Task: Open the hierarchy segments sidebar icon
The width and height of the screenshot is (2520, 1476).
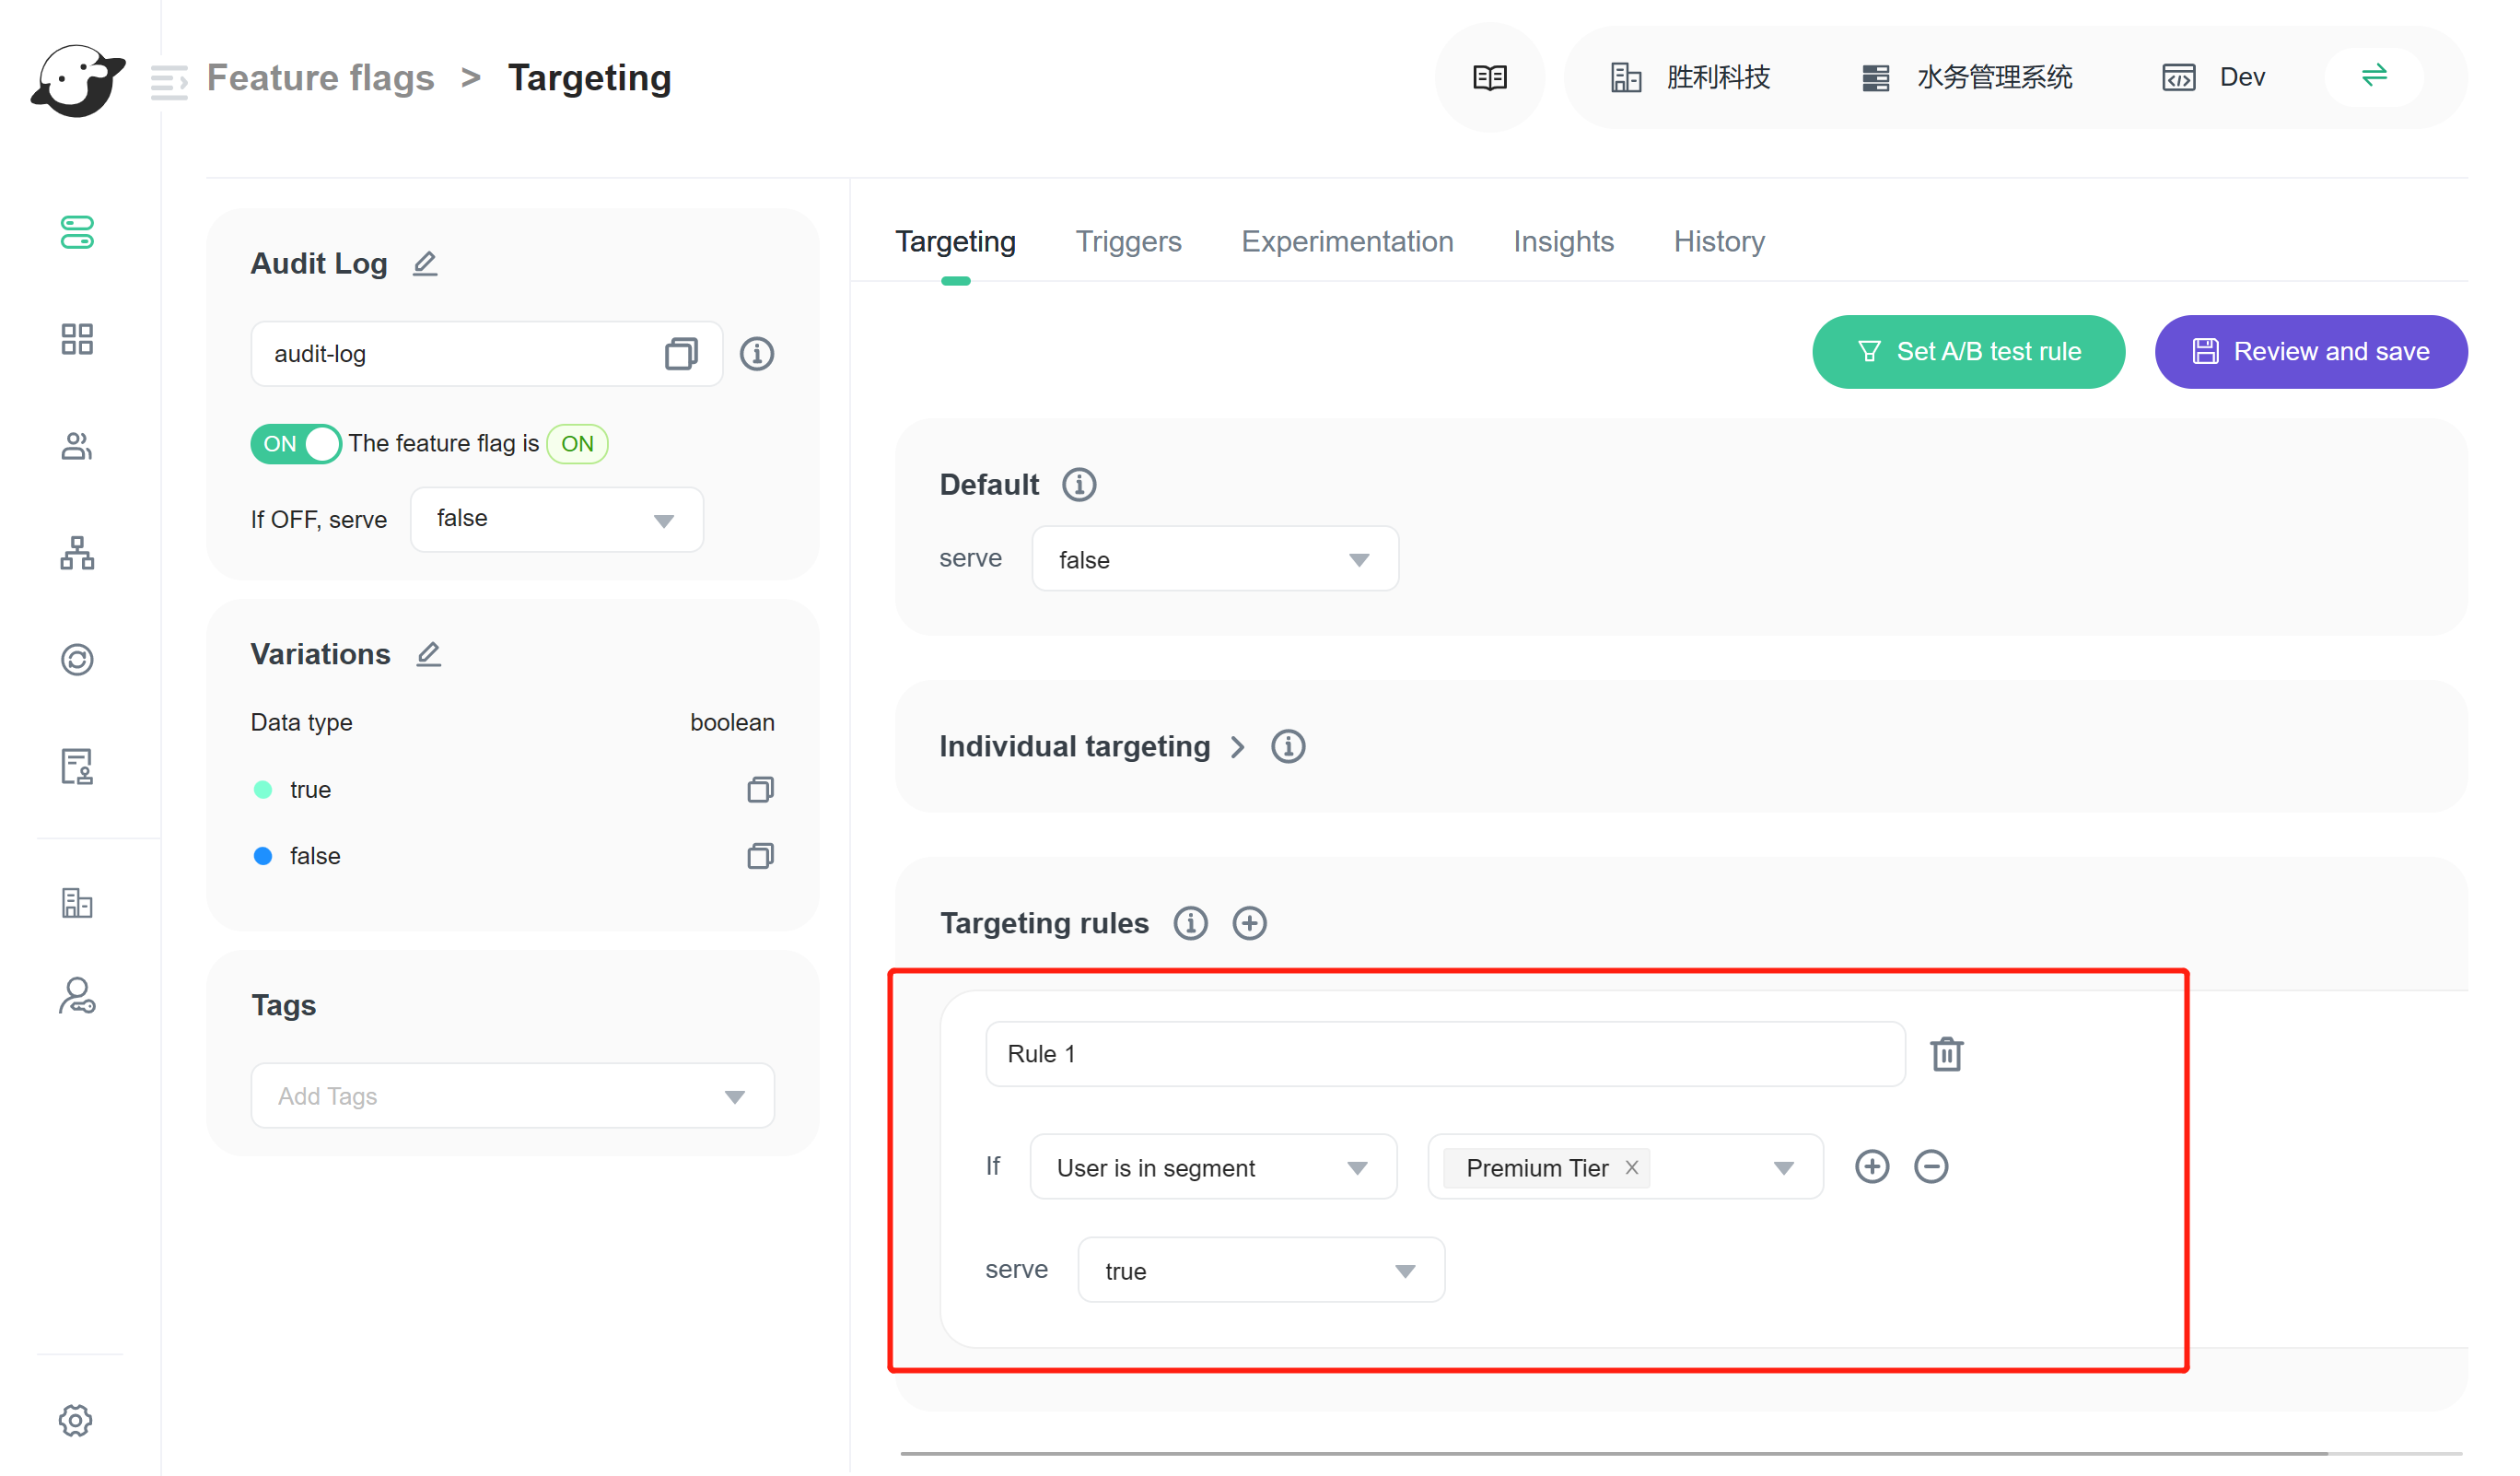Action: pyautogui.click(x=77, y=553)
